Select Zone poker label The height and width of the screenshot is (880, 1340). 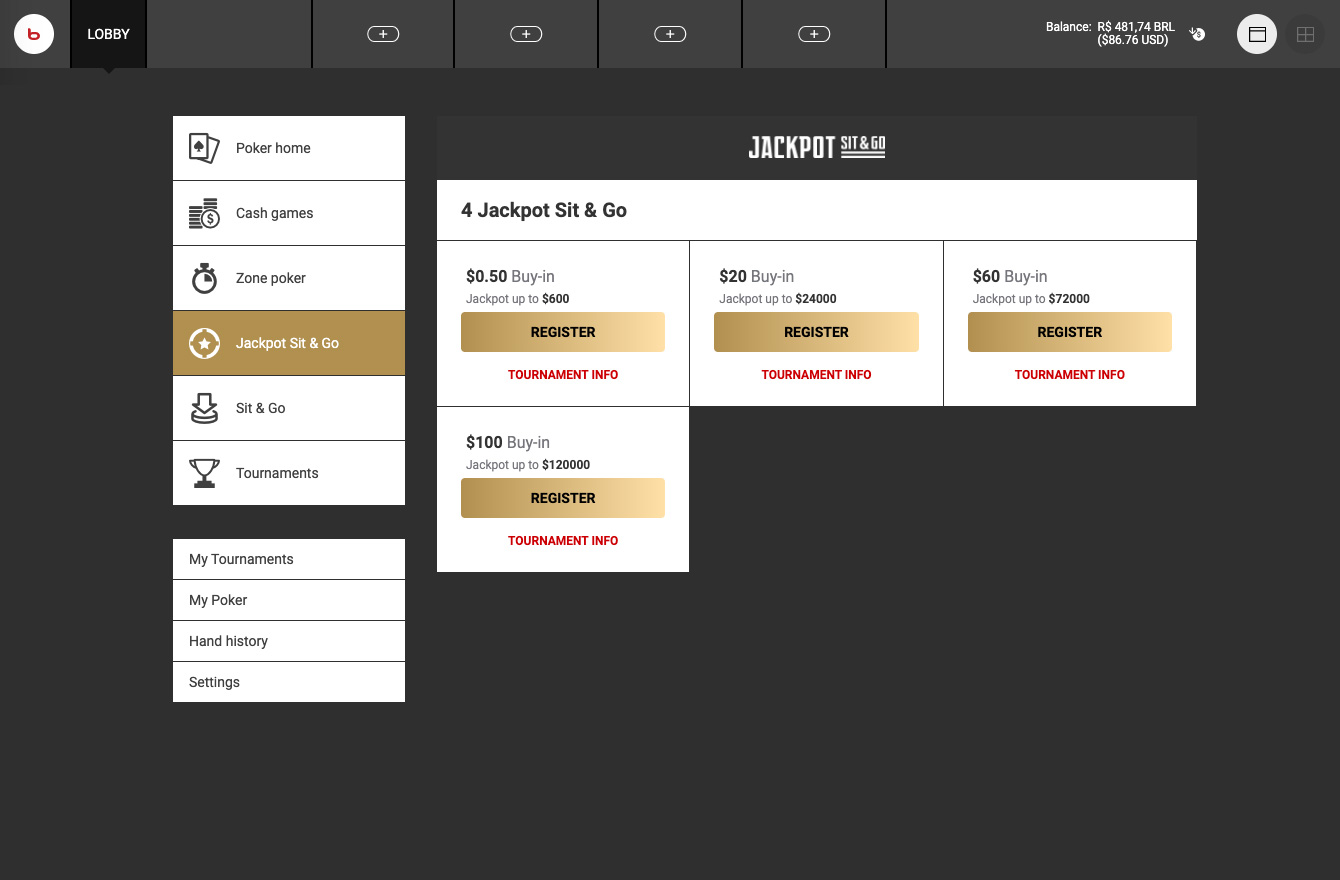point(271,278)
